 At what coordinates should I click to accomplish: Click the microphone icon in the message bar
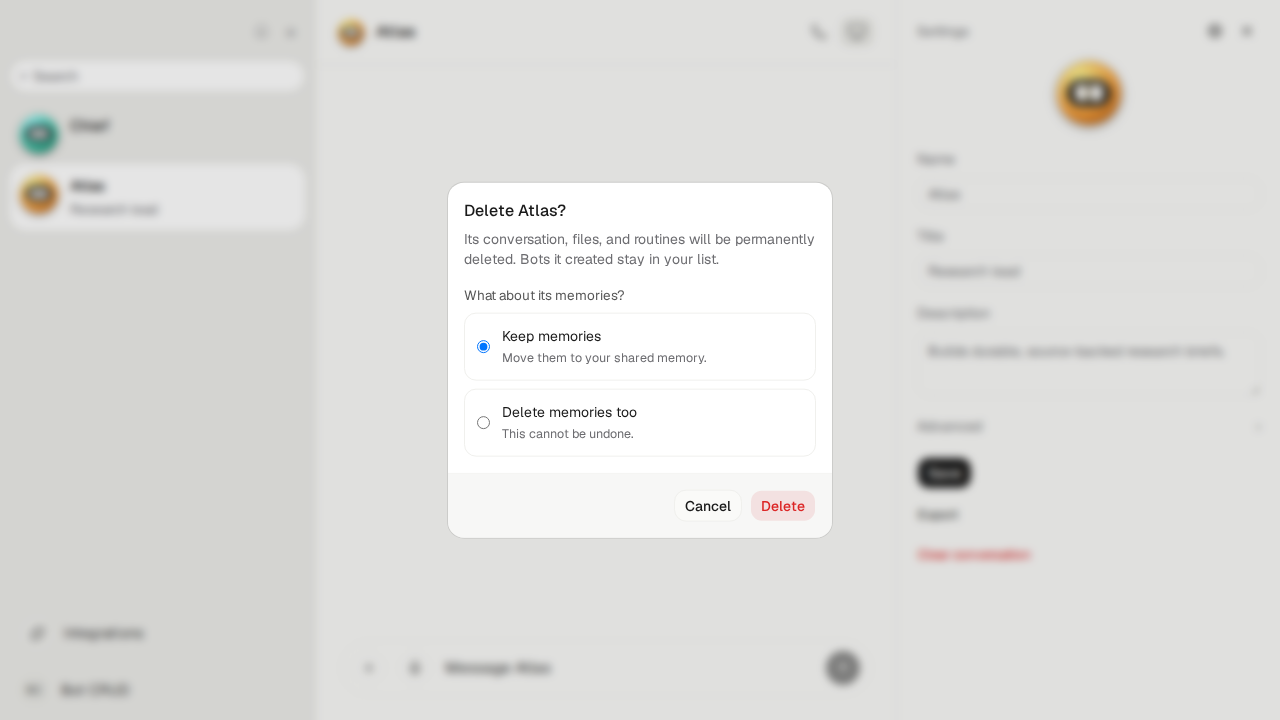(x=415, y=668)
